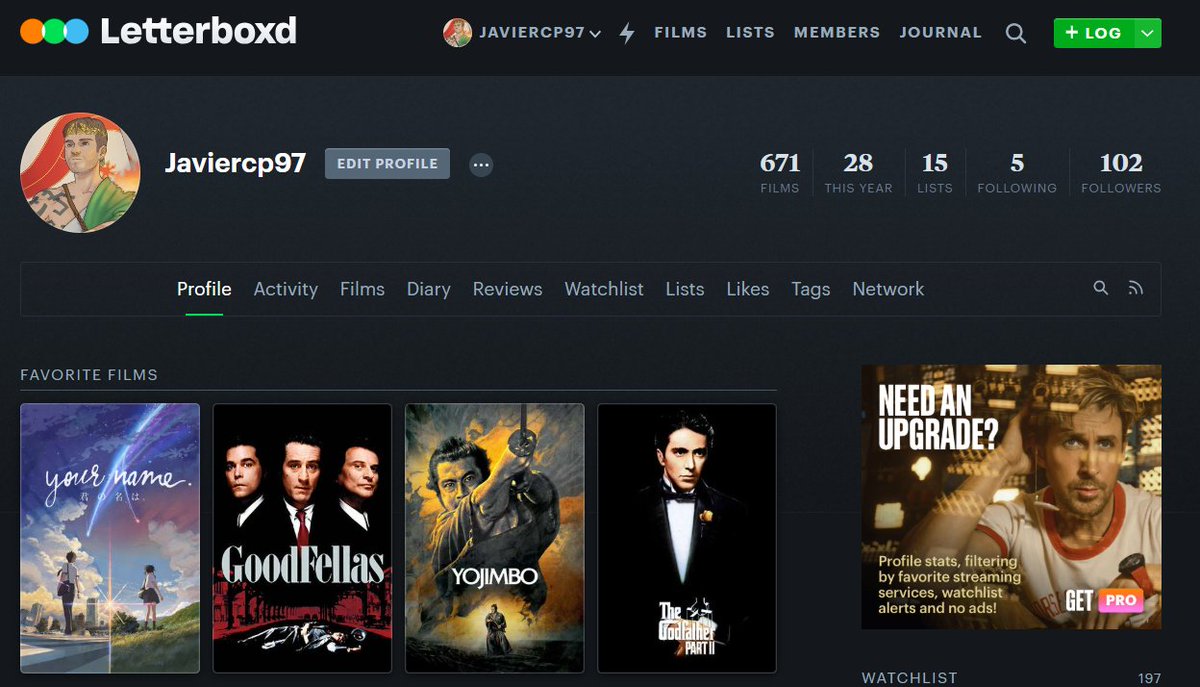The image size is (1200, 687).
Task: Switch to the Films tab
Action: (362, 289)
